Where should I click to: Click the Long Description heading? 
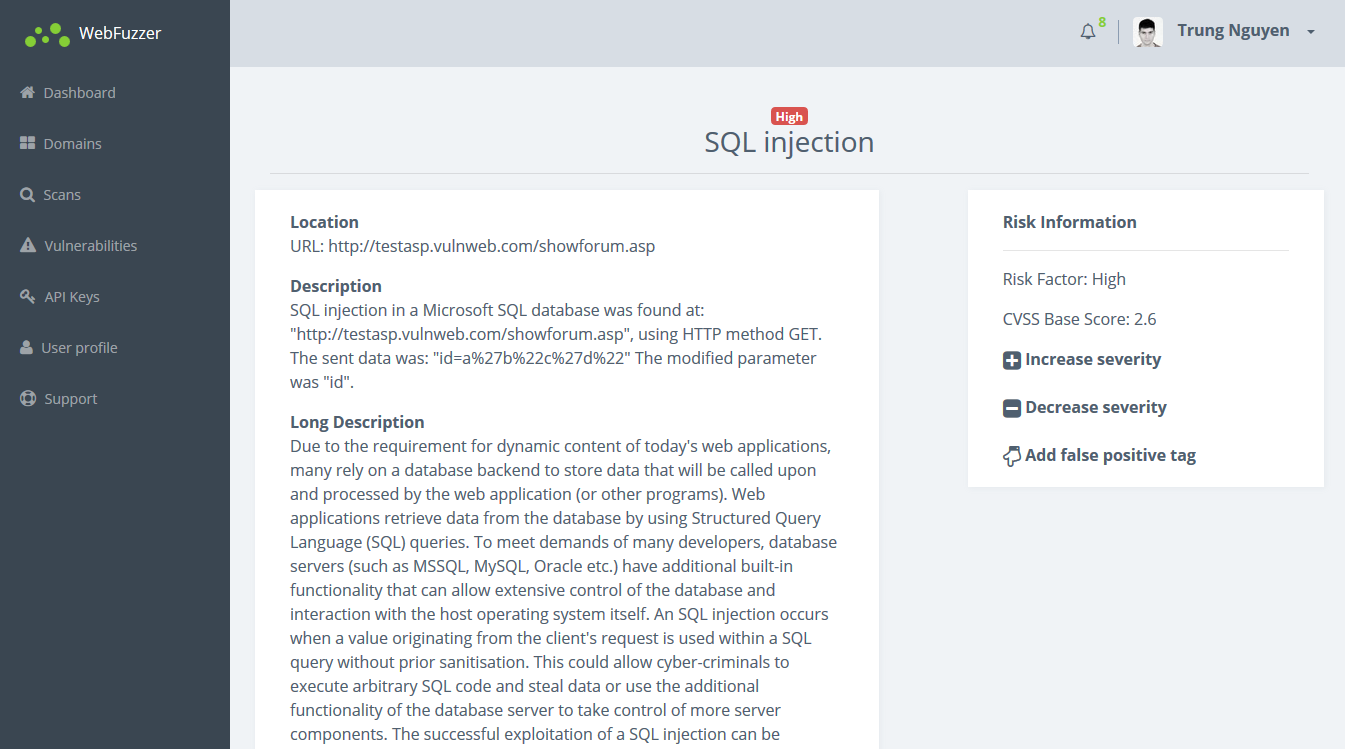click(x=357, y=422)
